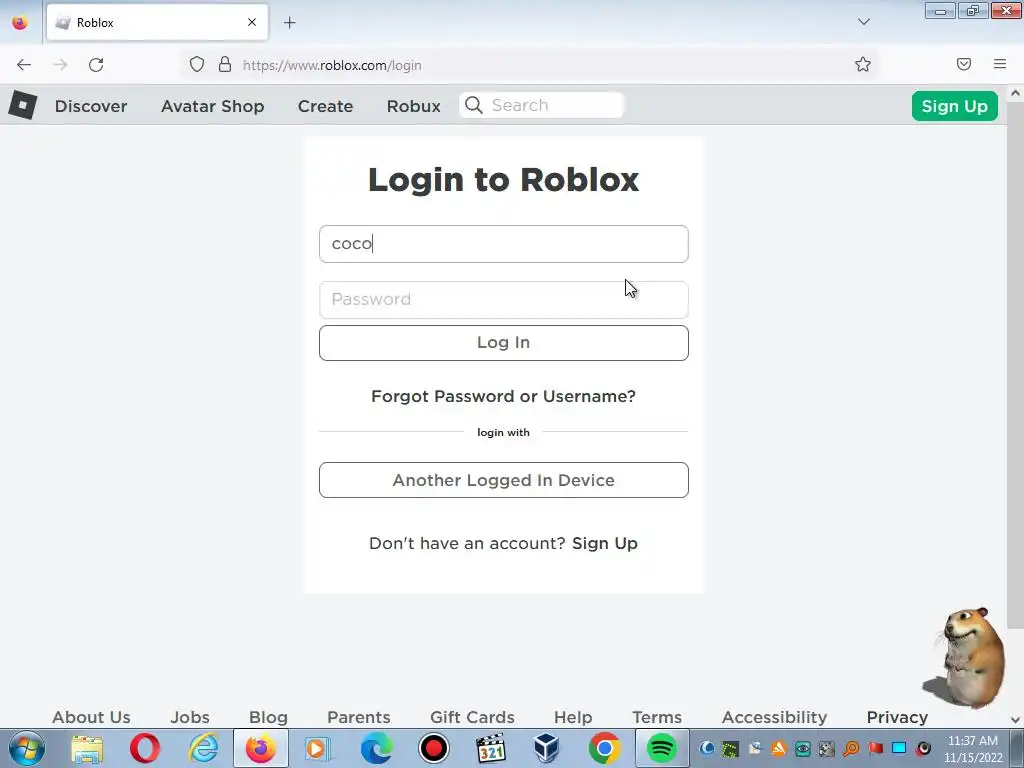Launch Microsoft Edge from the taskbar
The height and width of the screenshot is (768, 1024).
click(x=376, y=748)
